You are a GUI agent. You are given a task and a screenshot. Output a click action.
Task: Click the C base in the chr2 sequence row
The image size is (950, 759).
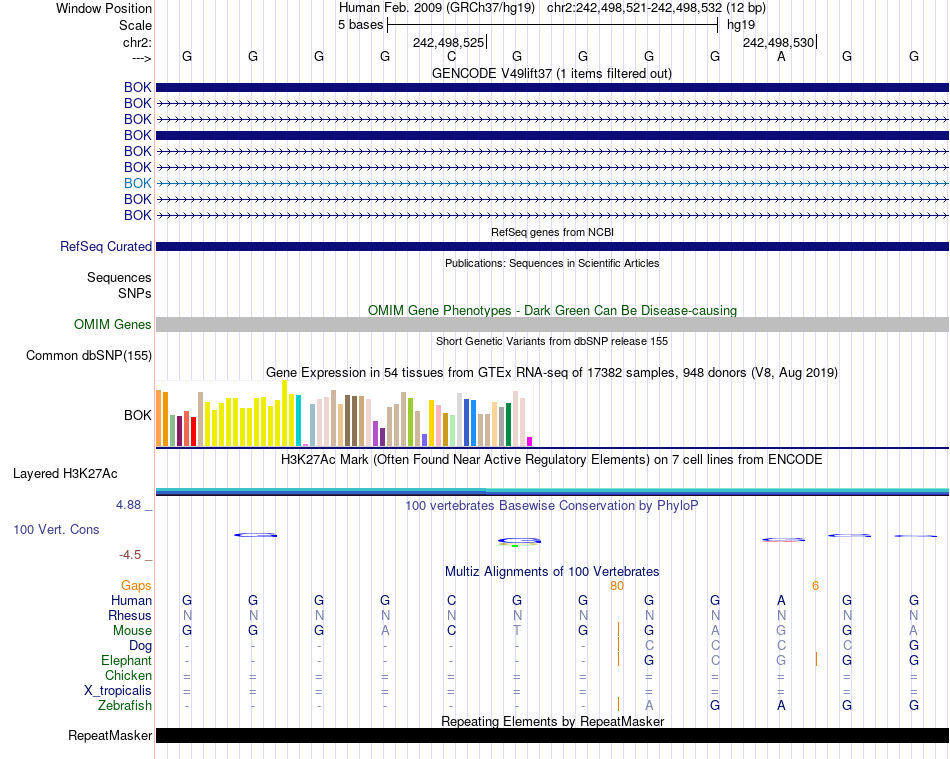[x=451, y=56]
